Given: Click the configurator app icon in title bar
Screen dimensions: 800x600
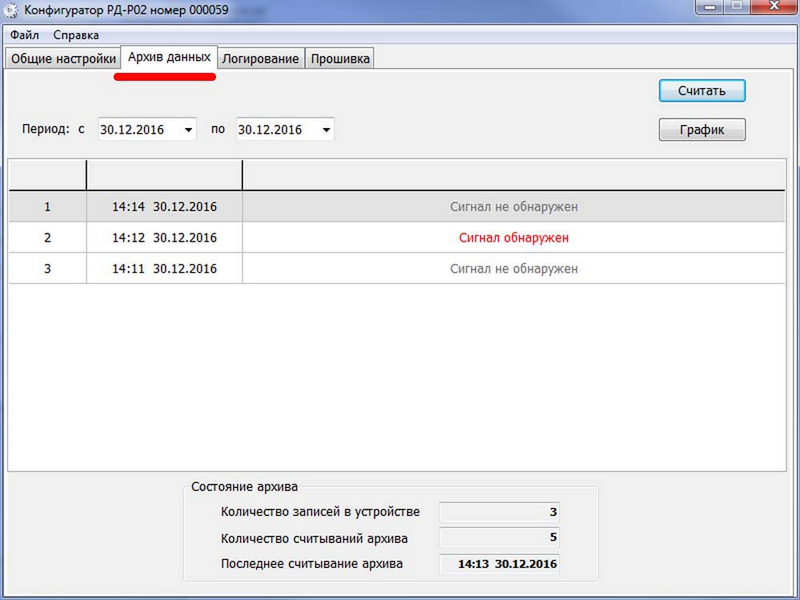Looking at the screenshot, I should [11, 10].
